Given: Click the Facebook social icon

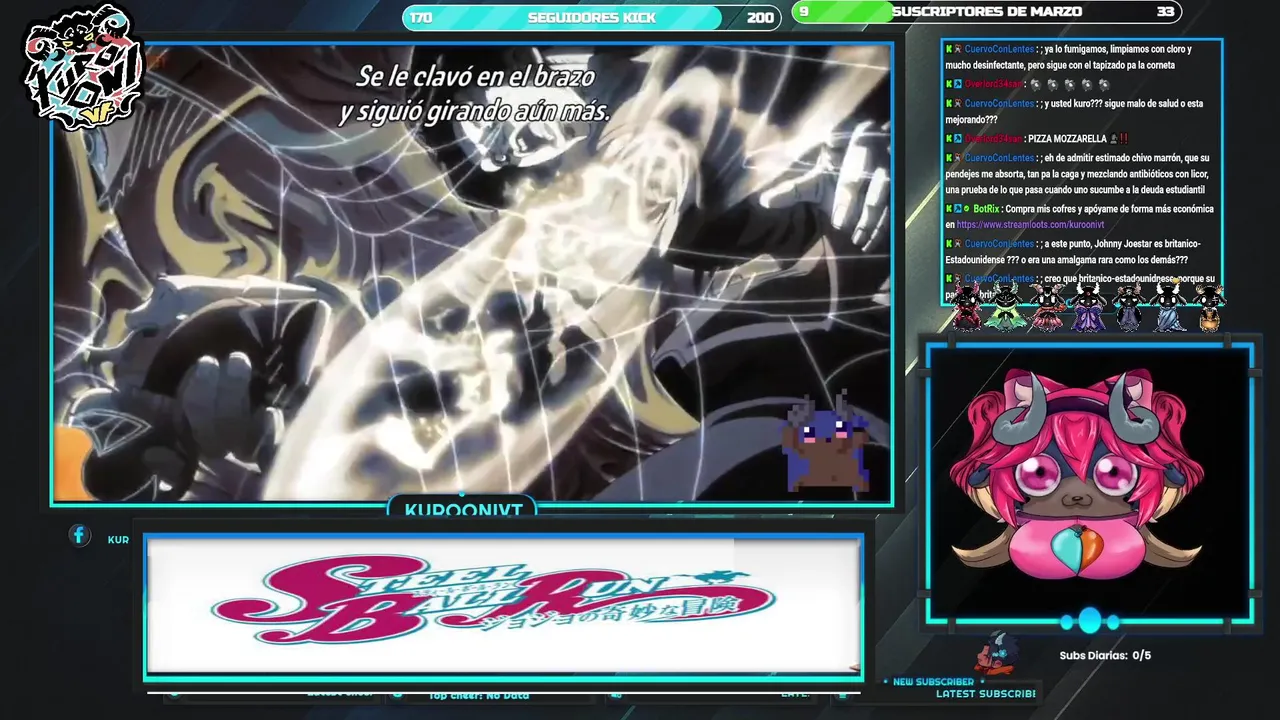Looking at the screenshot, I should tap(79, 535).
